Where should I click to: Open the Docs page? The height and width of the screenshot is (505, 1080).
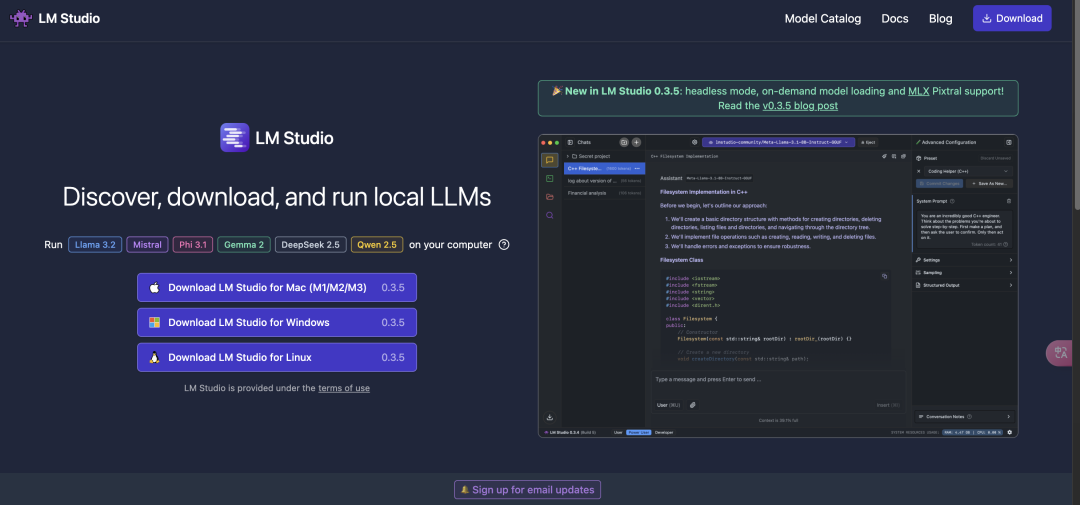pyautogui.click(x=895, y=19)
